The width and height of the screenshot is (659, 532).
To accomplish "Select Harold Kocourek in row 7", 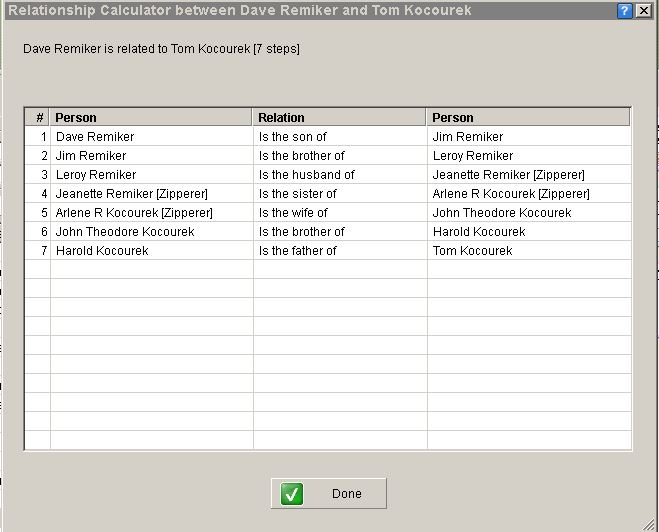I will tap(102, 251).
